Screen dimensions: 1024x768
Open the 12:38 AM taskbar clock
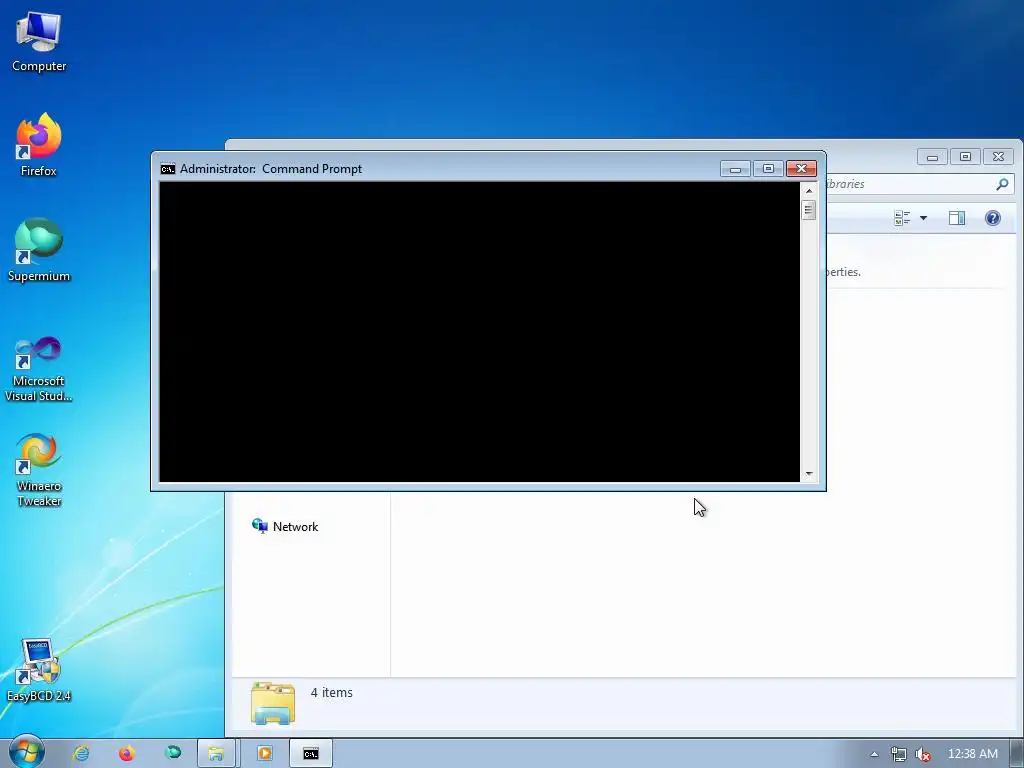(973, 754)
